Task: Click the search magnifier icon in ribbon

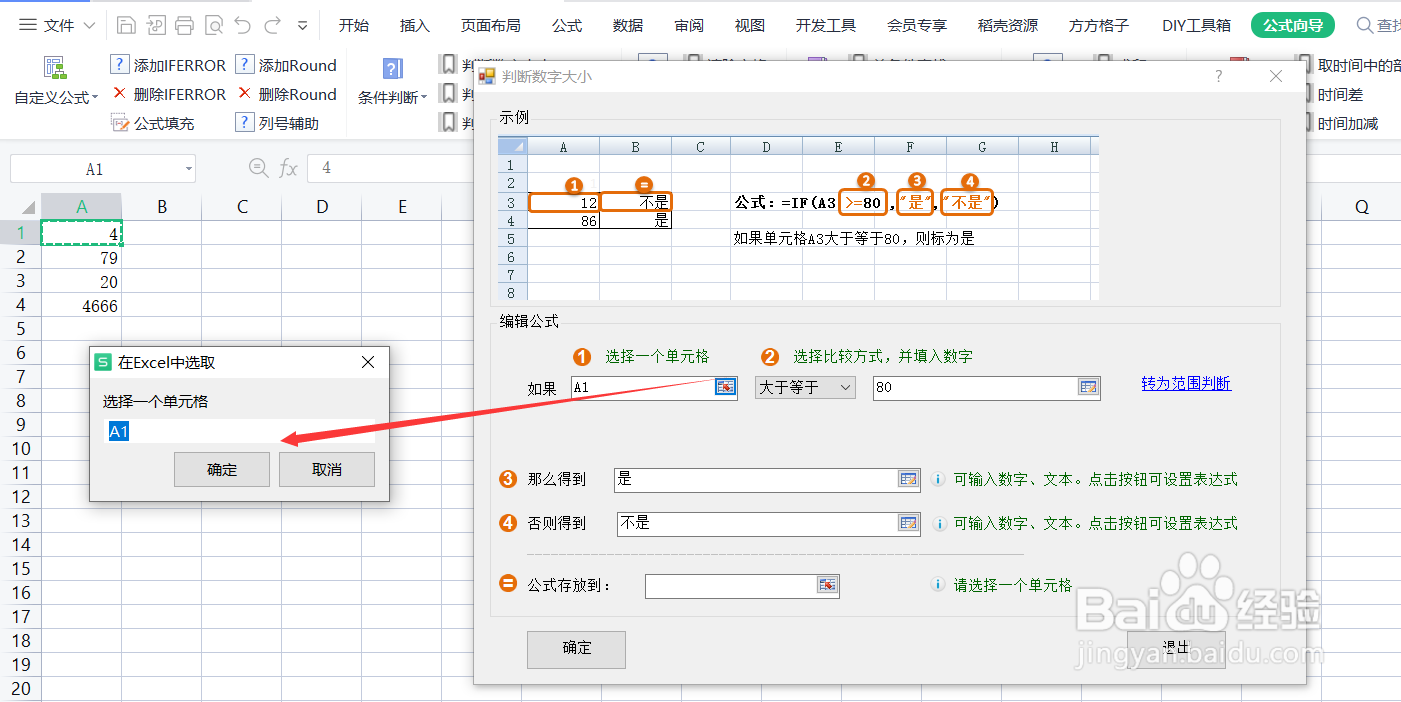Action: point(1364,25)
